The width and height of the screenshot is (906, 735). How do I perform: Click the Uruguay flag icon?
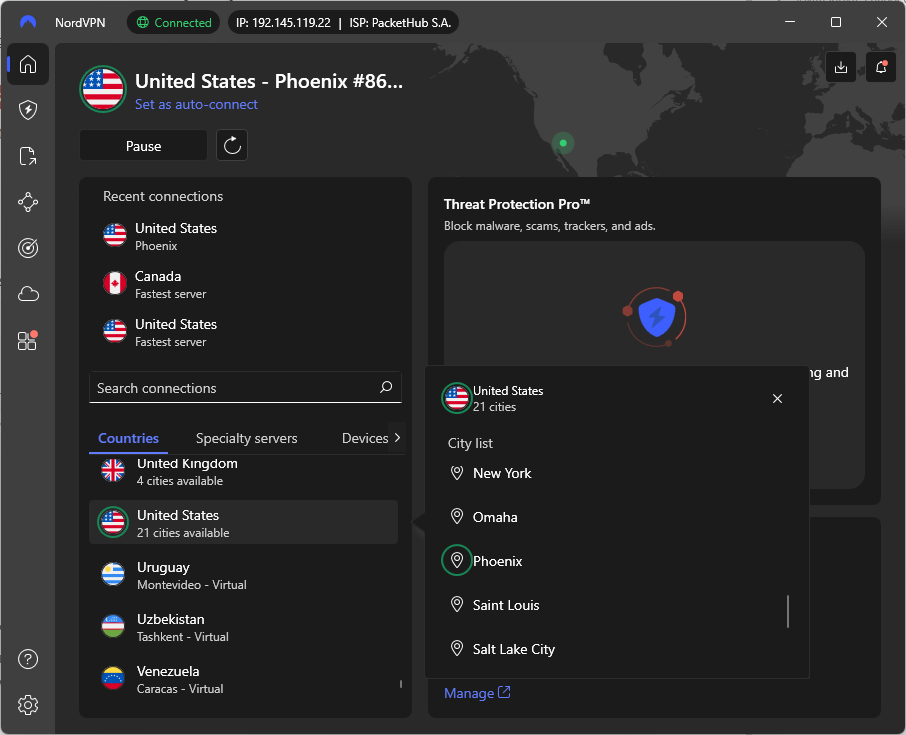pos(113,574)
